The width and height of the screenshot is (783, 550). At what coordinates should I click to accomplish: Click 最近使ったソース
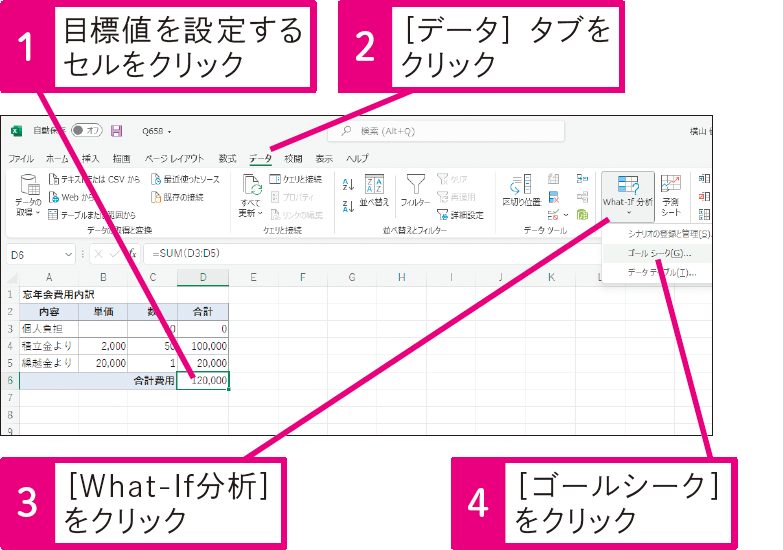[x=185, y=179]
